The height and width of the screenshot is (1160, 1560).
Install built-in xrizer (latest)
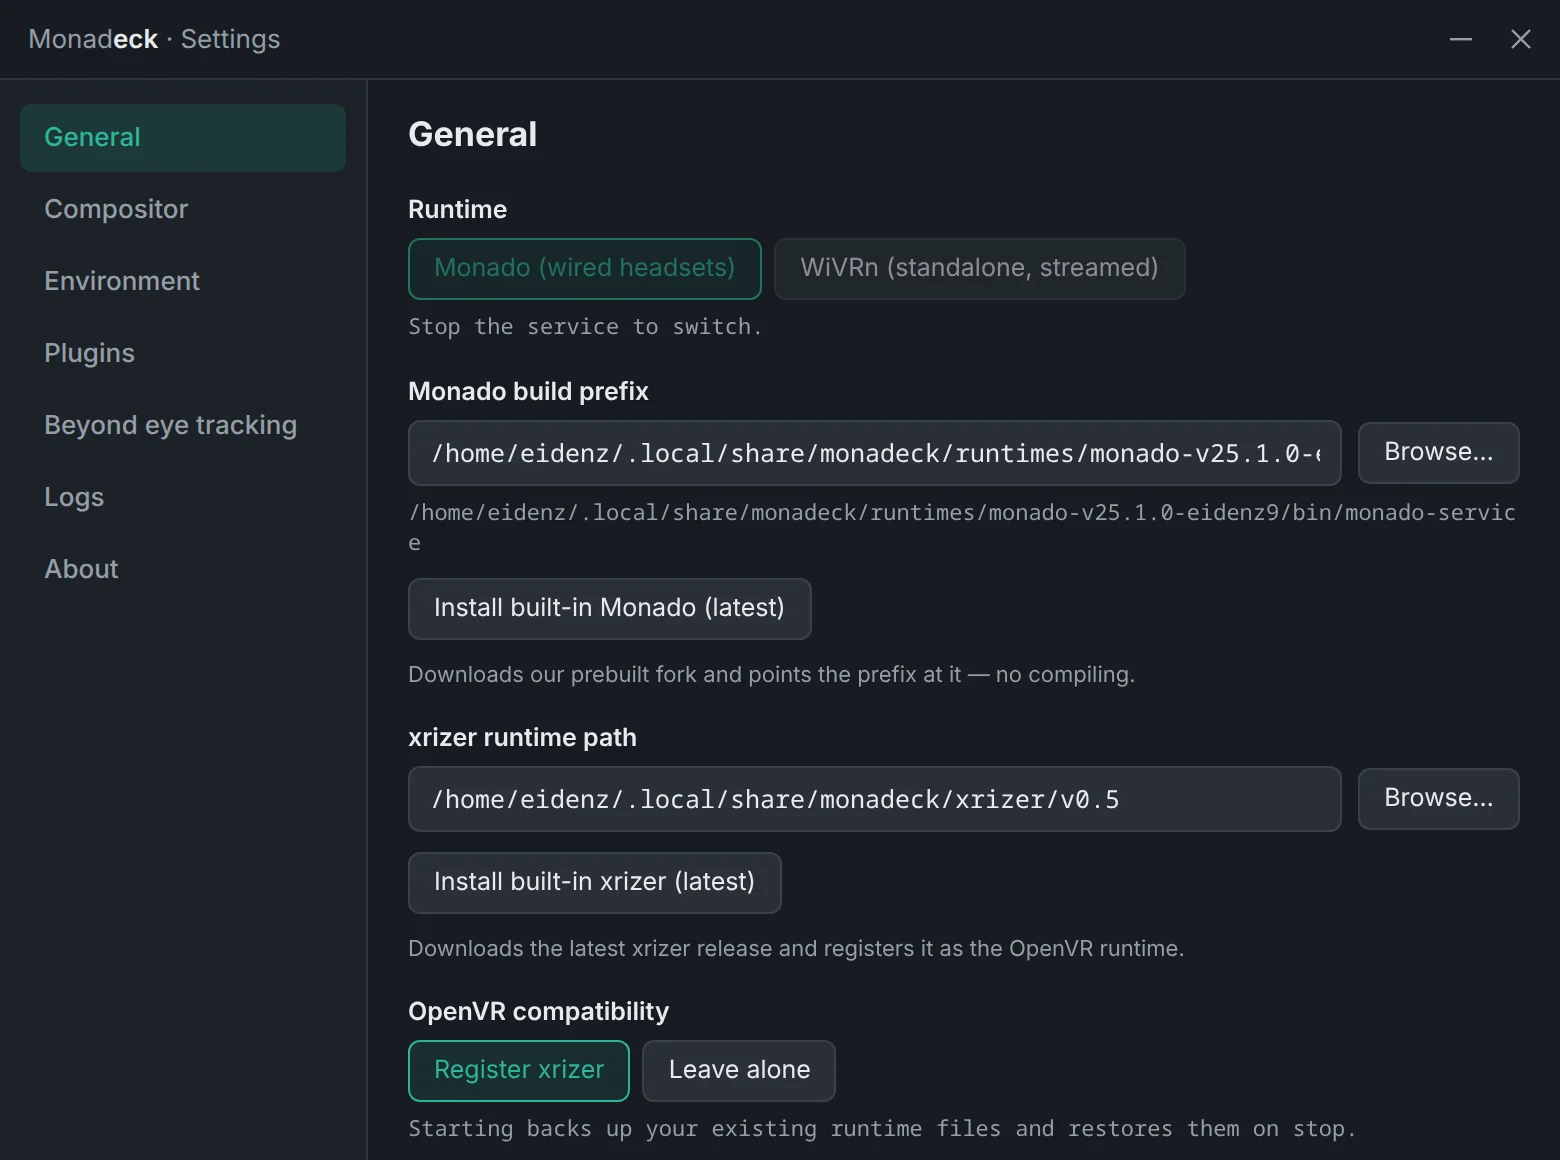595,883
